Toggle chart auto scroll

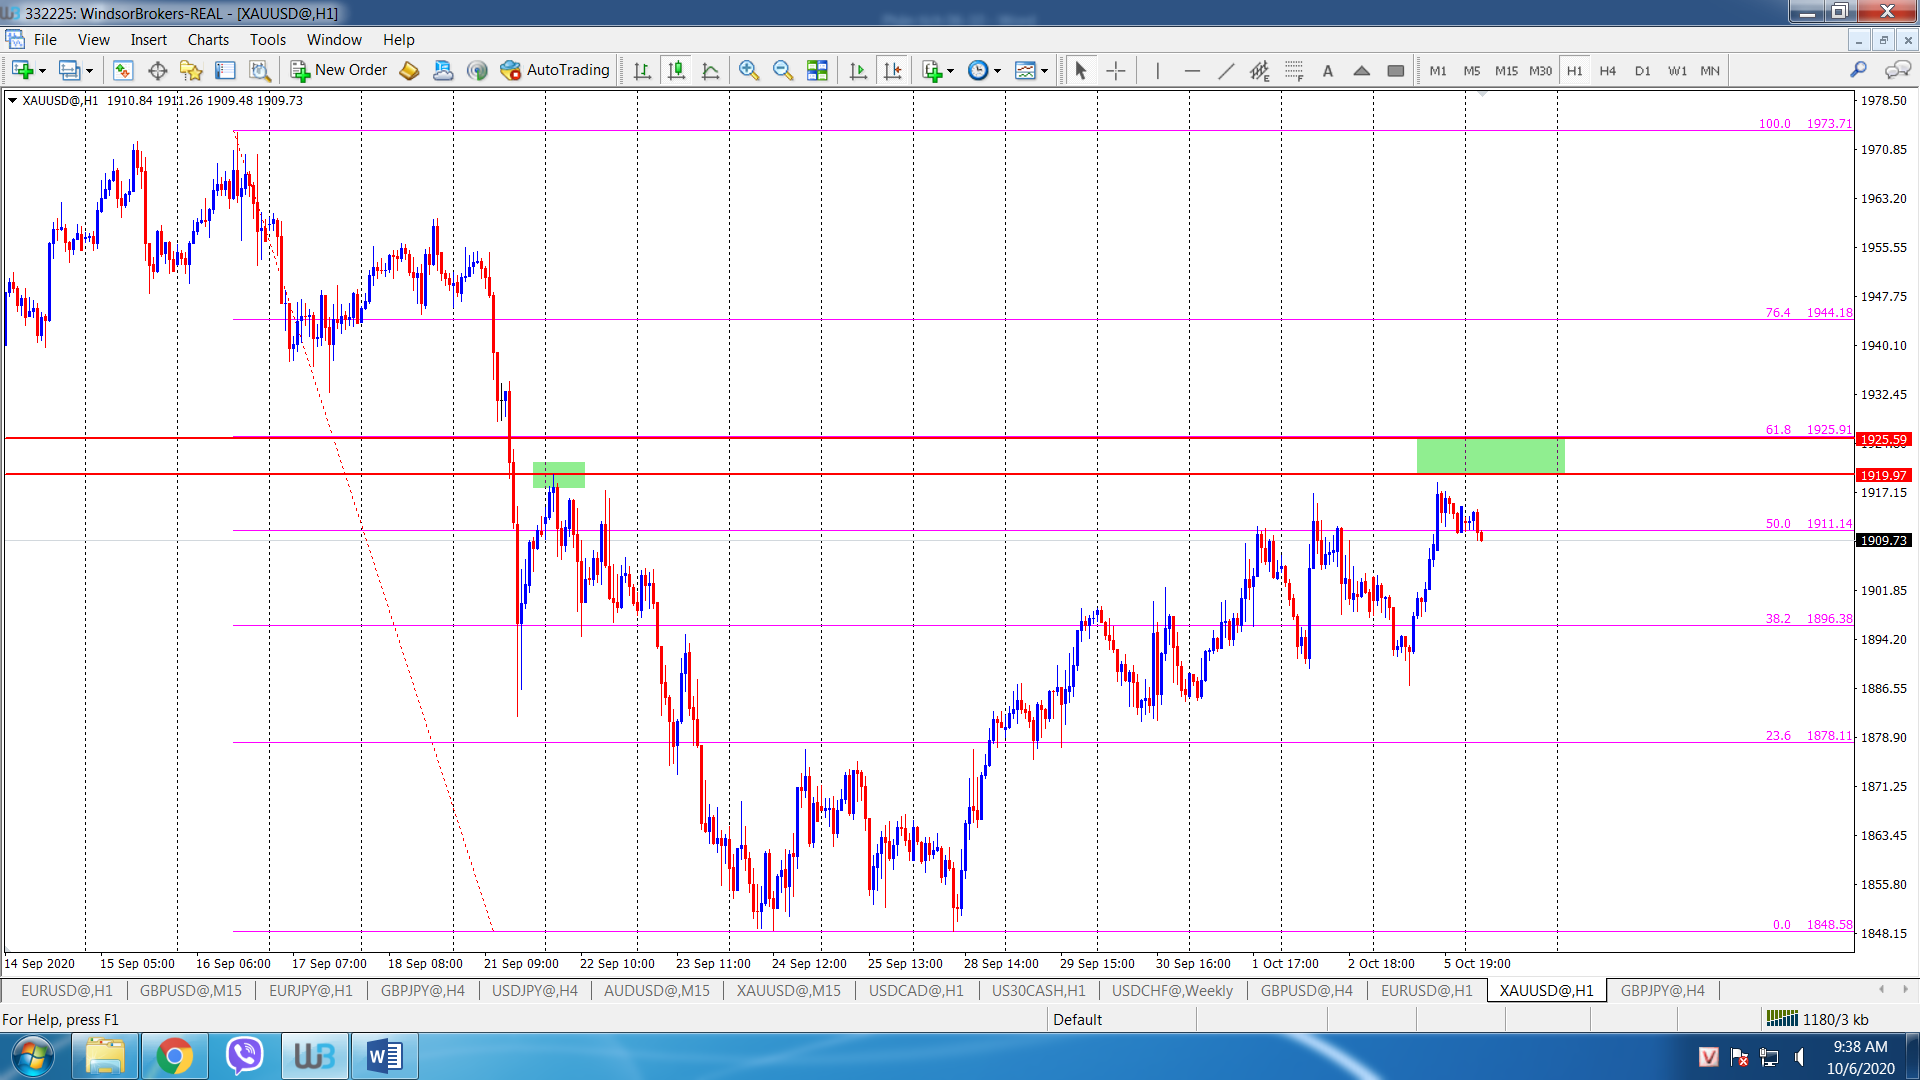click(858, 70)
